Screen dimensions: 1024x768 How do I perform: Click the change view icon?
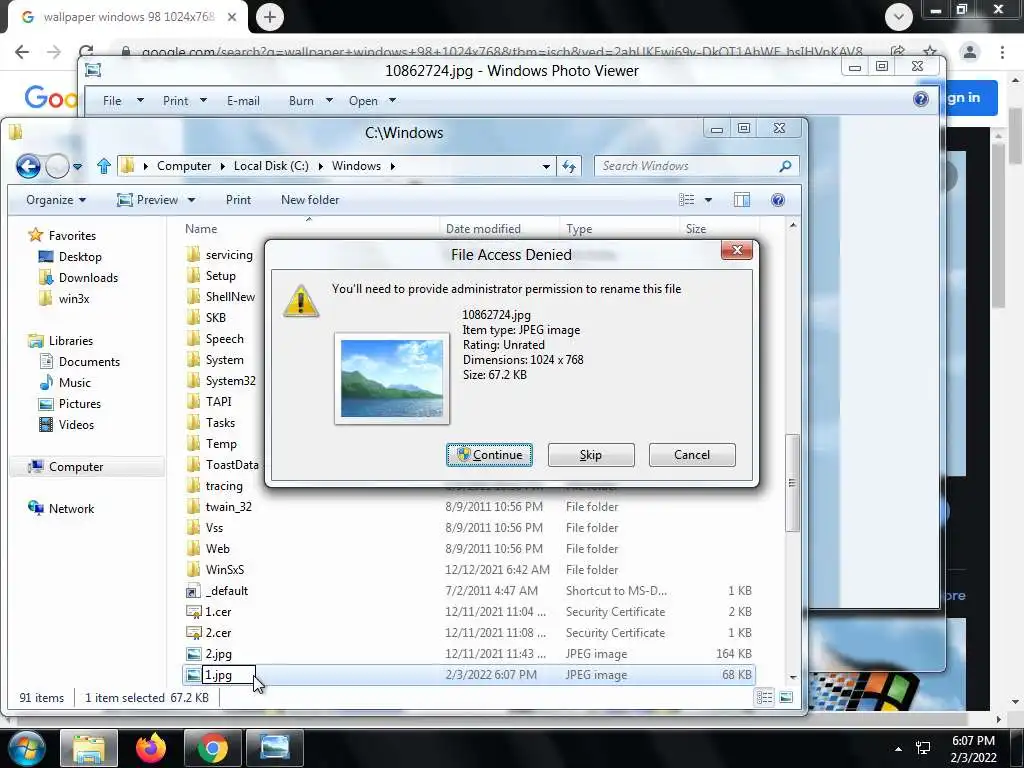tap(686, 200)
